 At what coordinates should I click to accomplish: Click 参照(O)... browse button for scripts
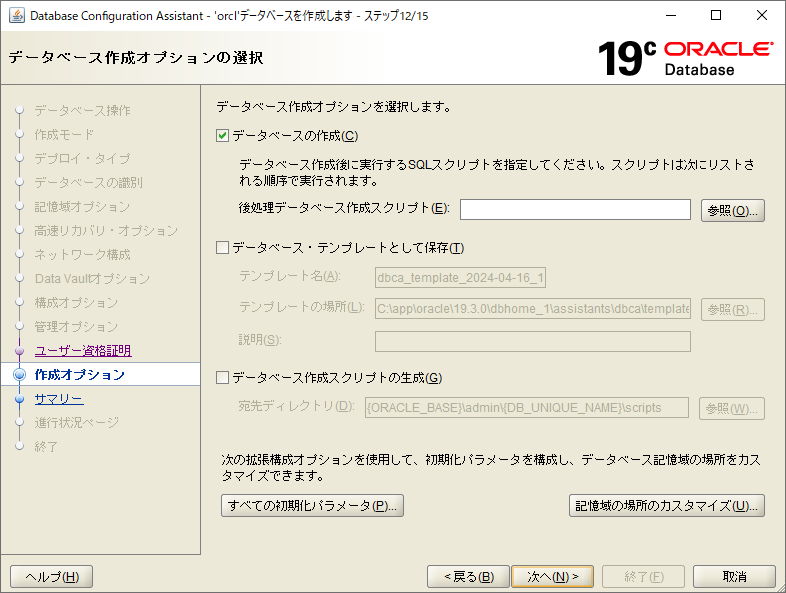tap(732, 210)
